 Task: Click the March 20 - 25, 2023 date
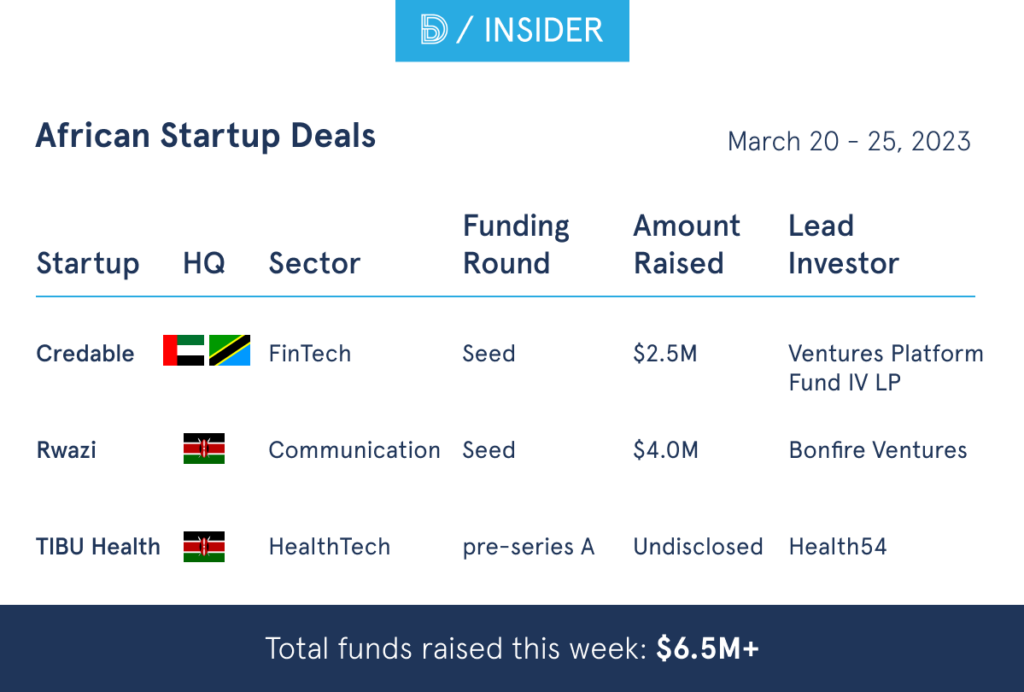[849, 141]
